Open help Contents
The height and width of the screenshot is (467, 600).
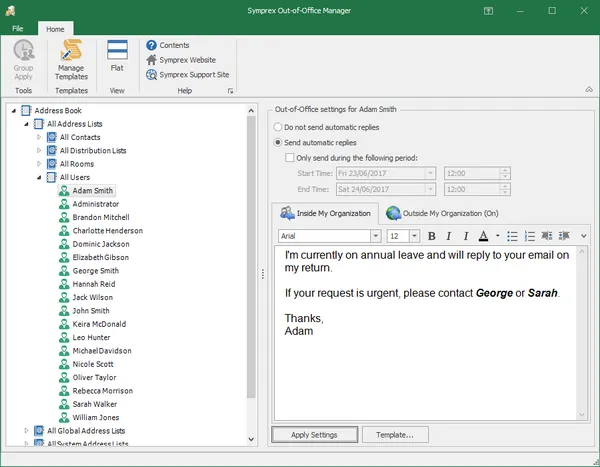click(167, 45)
